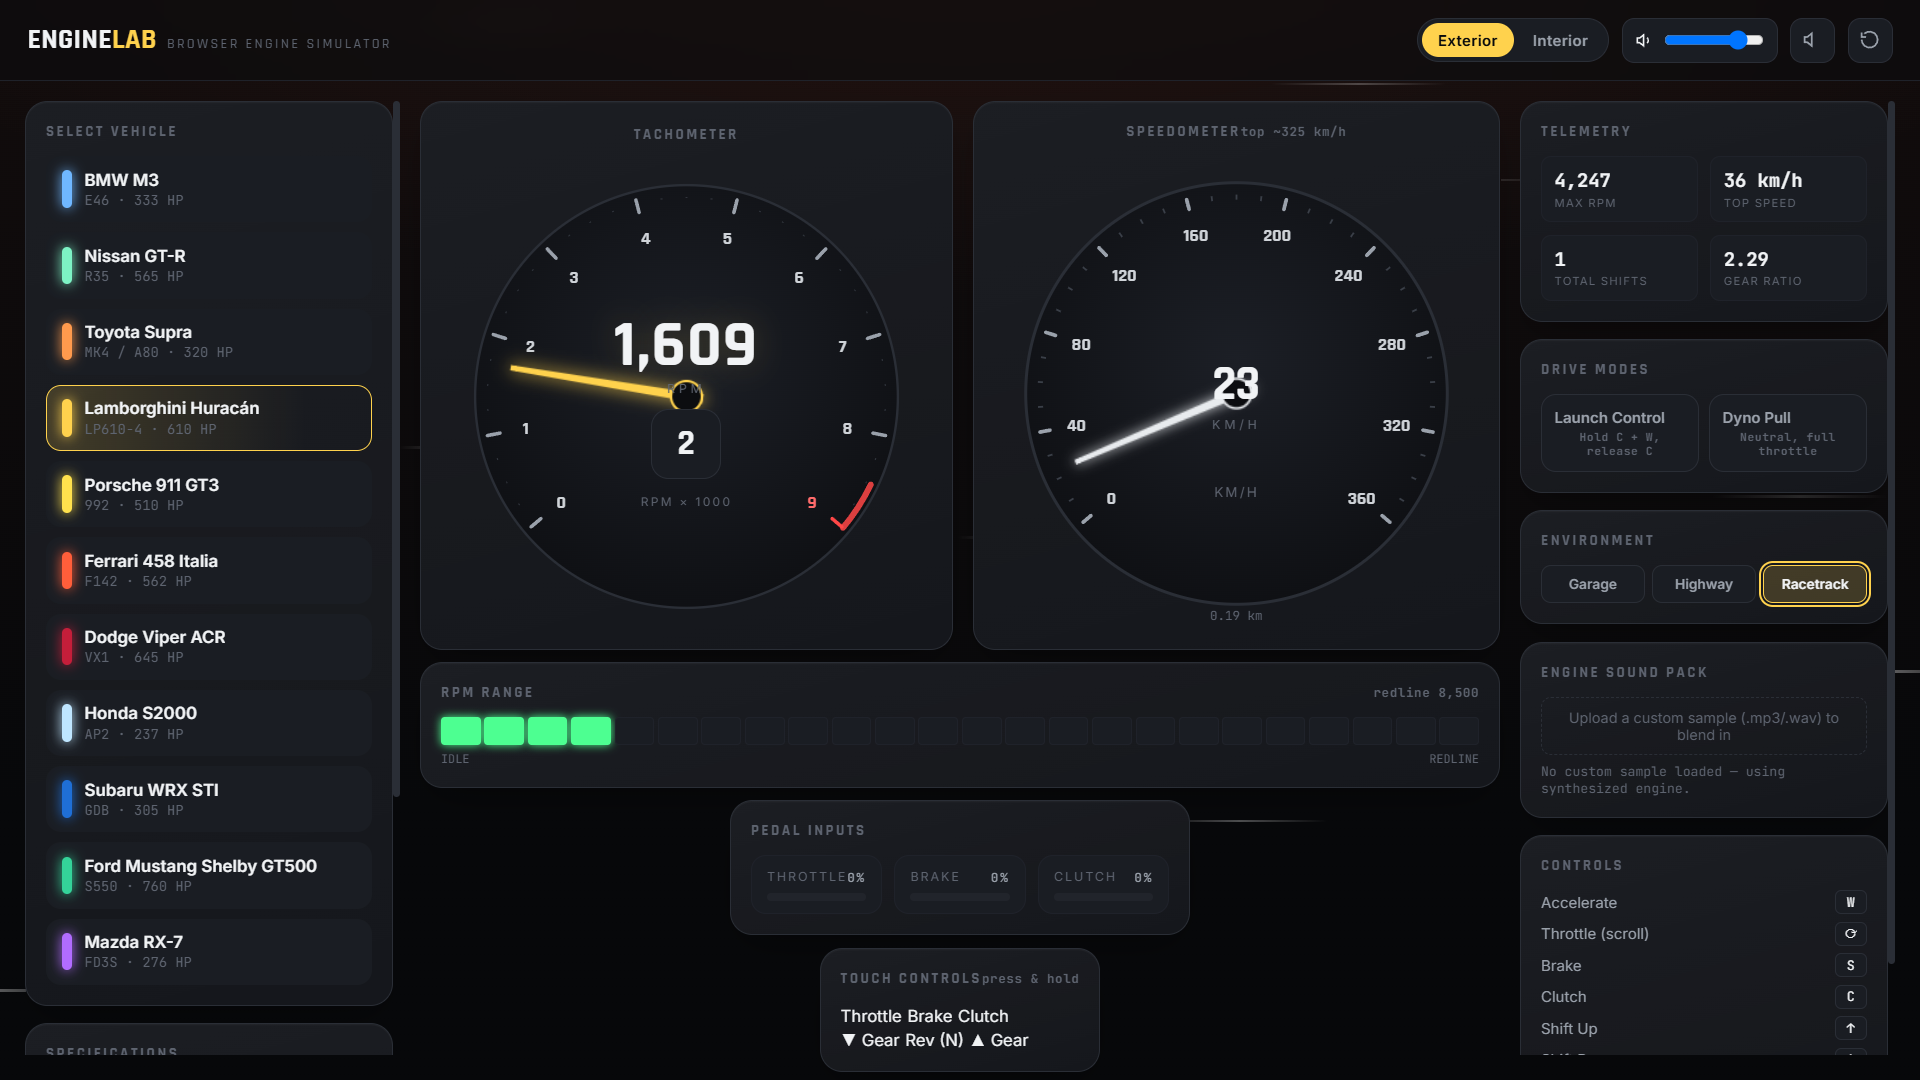Tap the ▼ Gear downshift touch control
Image resolution: width=1920 pixels, height=1080 pixels.
[x=870, y=1040]
